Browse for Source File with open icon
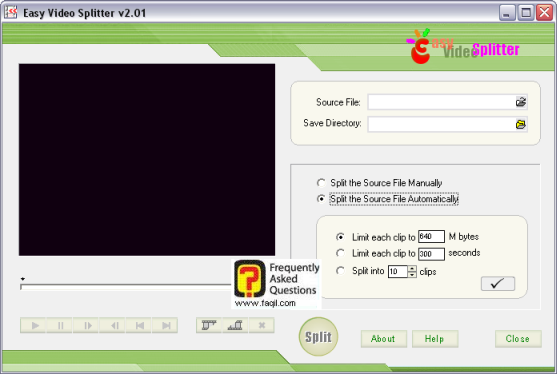 click(521, 102)
